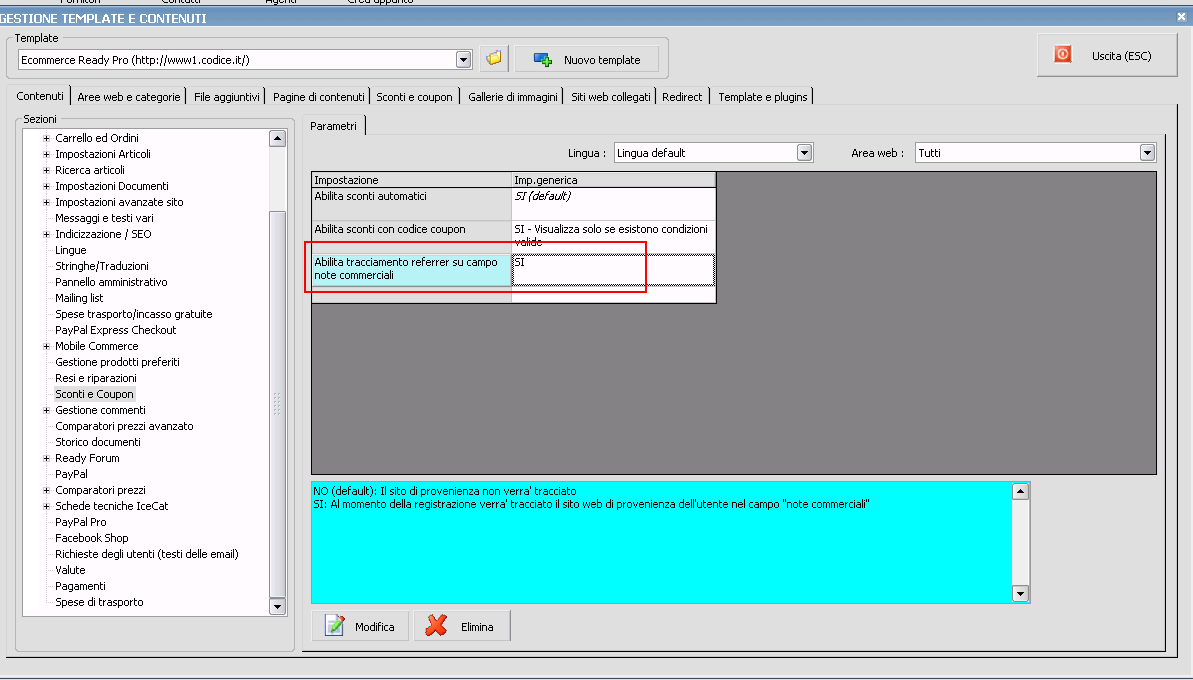Select the Parametri tab
1193x680 pixels.
pyautogui.click(x=333, y=126)
